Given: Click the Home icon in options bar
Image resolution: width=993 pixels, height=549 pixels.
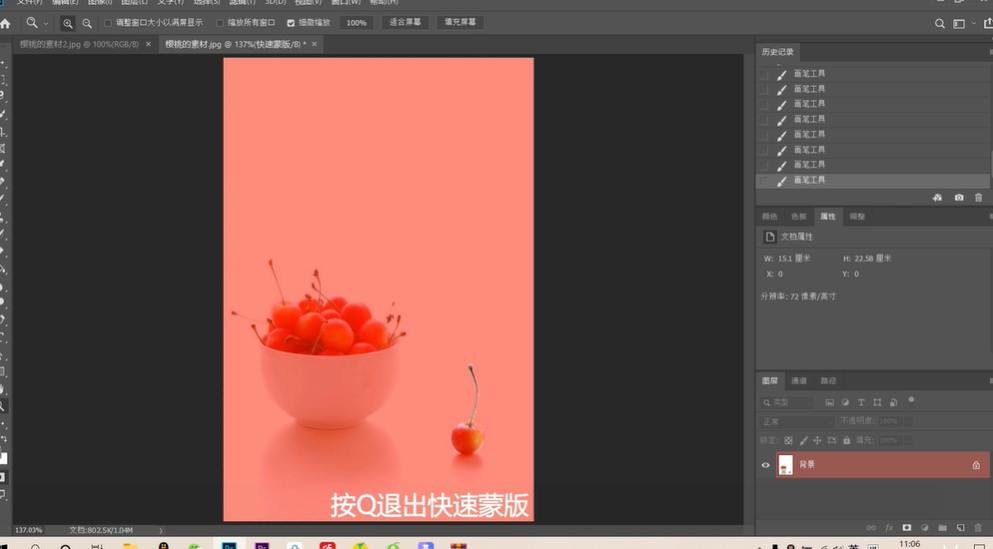Looking at the screenshot, I should tap(5, 23).
